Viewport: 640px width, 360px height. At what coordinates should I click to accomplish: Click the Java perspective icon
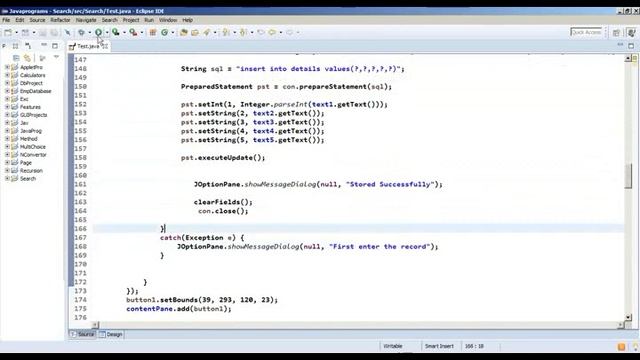[631, 32]
